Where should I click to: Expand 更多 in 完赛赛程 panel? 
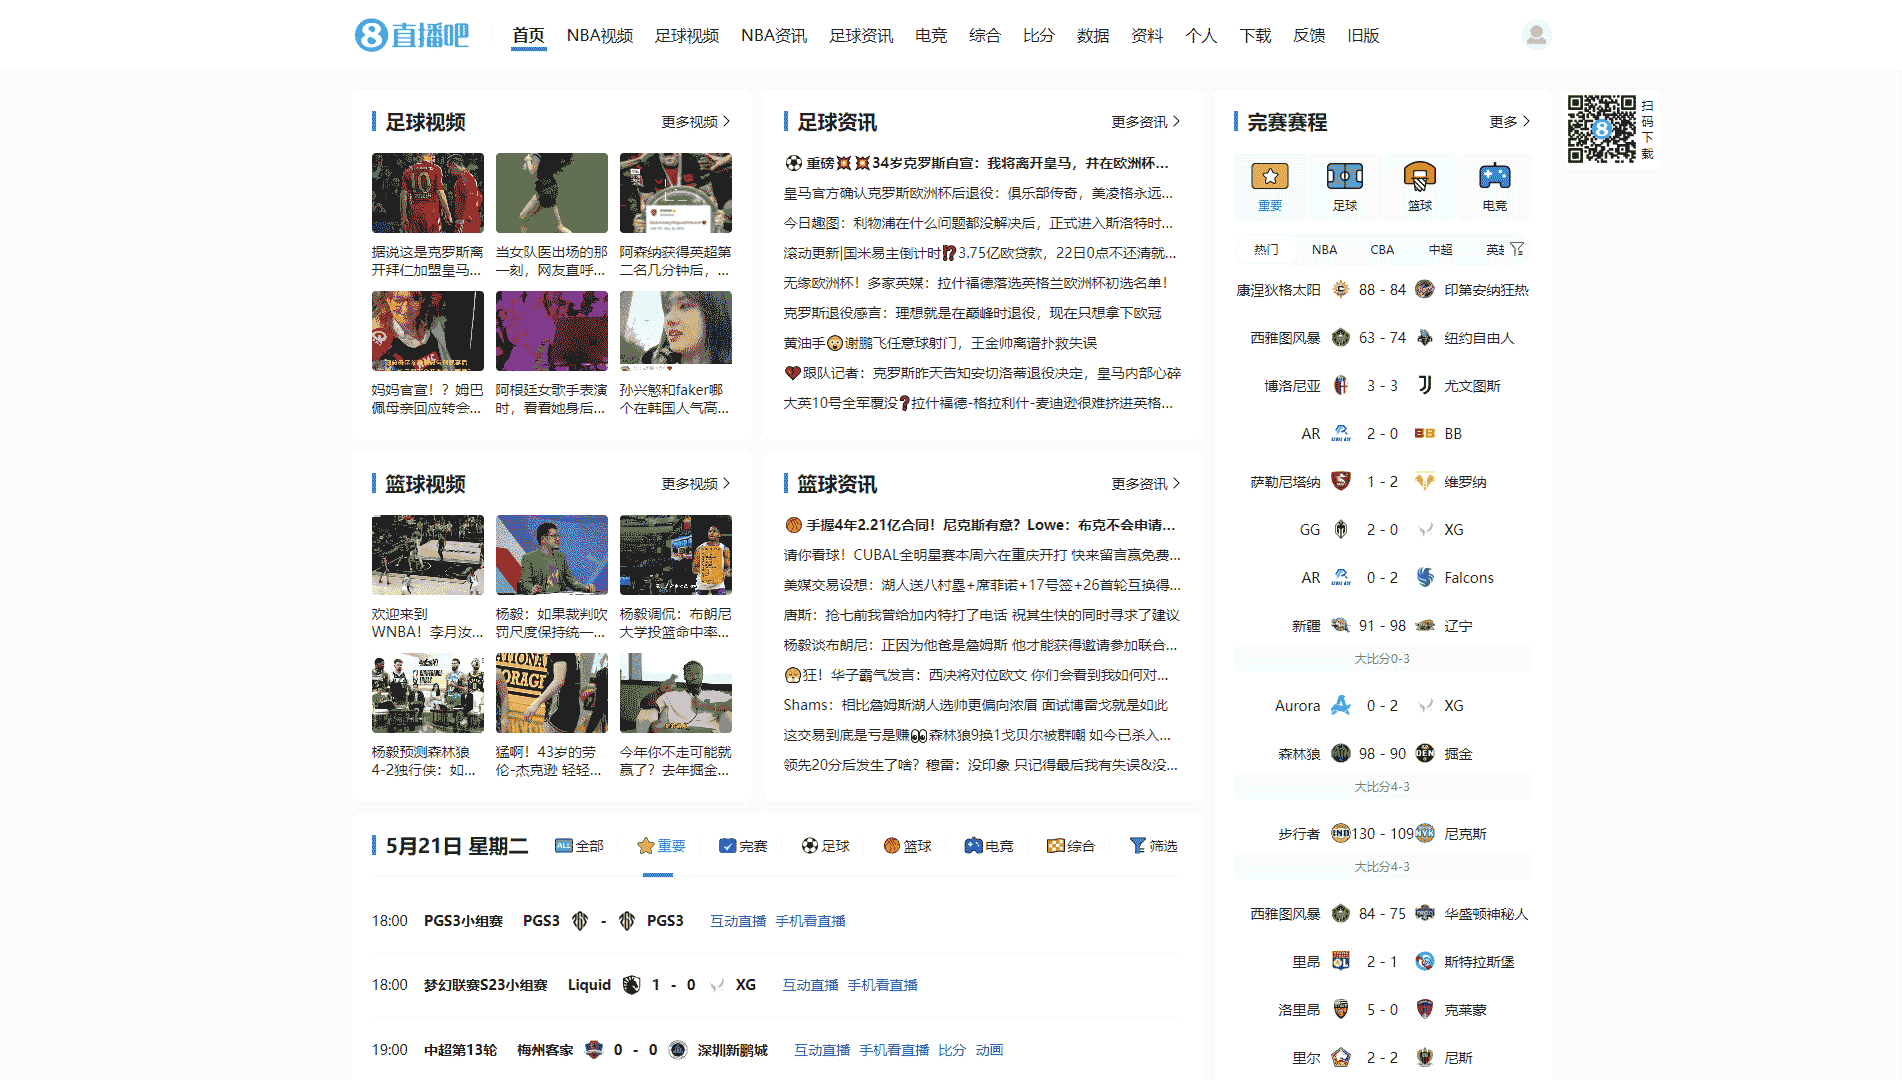[1510, 122]
